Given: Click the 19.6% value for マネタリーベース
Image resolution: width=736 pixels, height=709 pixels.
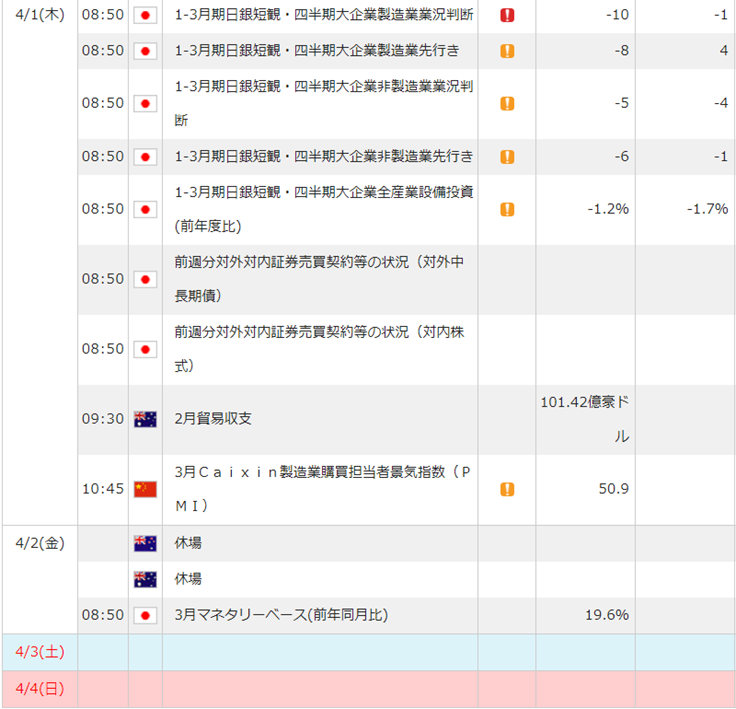Looking at the screenshot, I should pos(607,615).
